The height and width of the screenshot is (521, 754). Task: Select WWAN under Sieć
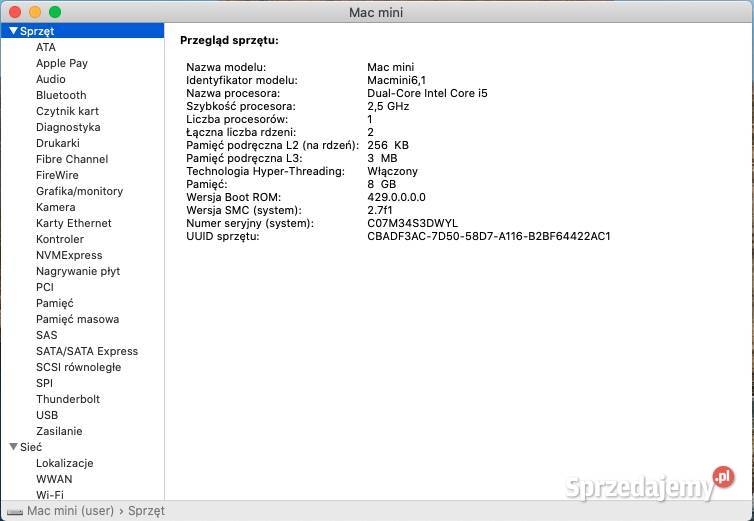pyautogui.click(x=54, y=479)
